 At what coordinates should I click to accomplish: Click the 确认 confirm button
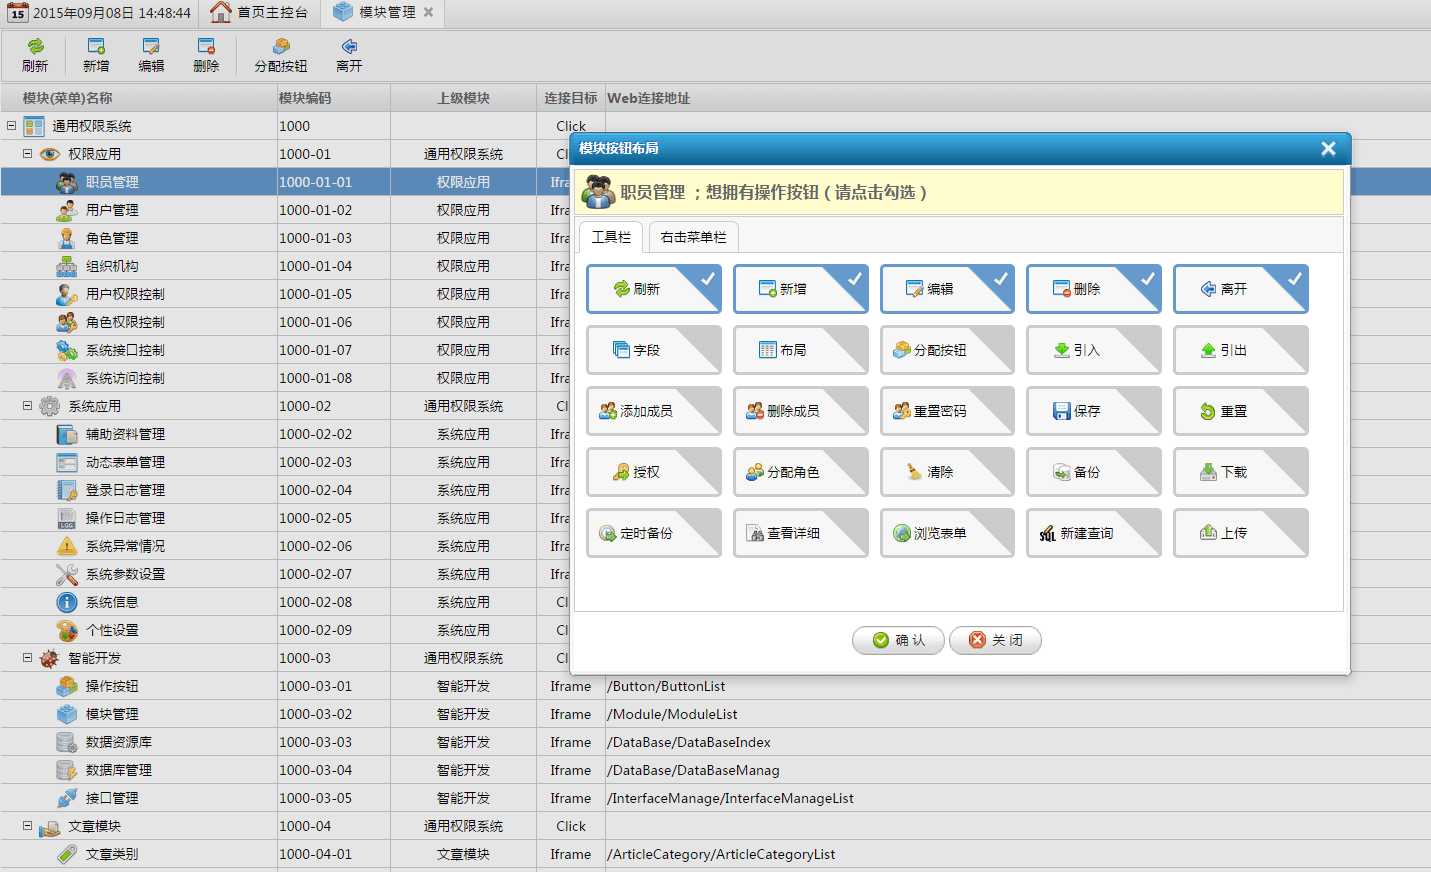898,640
